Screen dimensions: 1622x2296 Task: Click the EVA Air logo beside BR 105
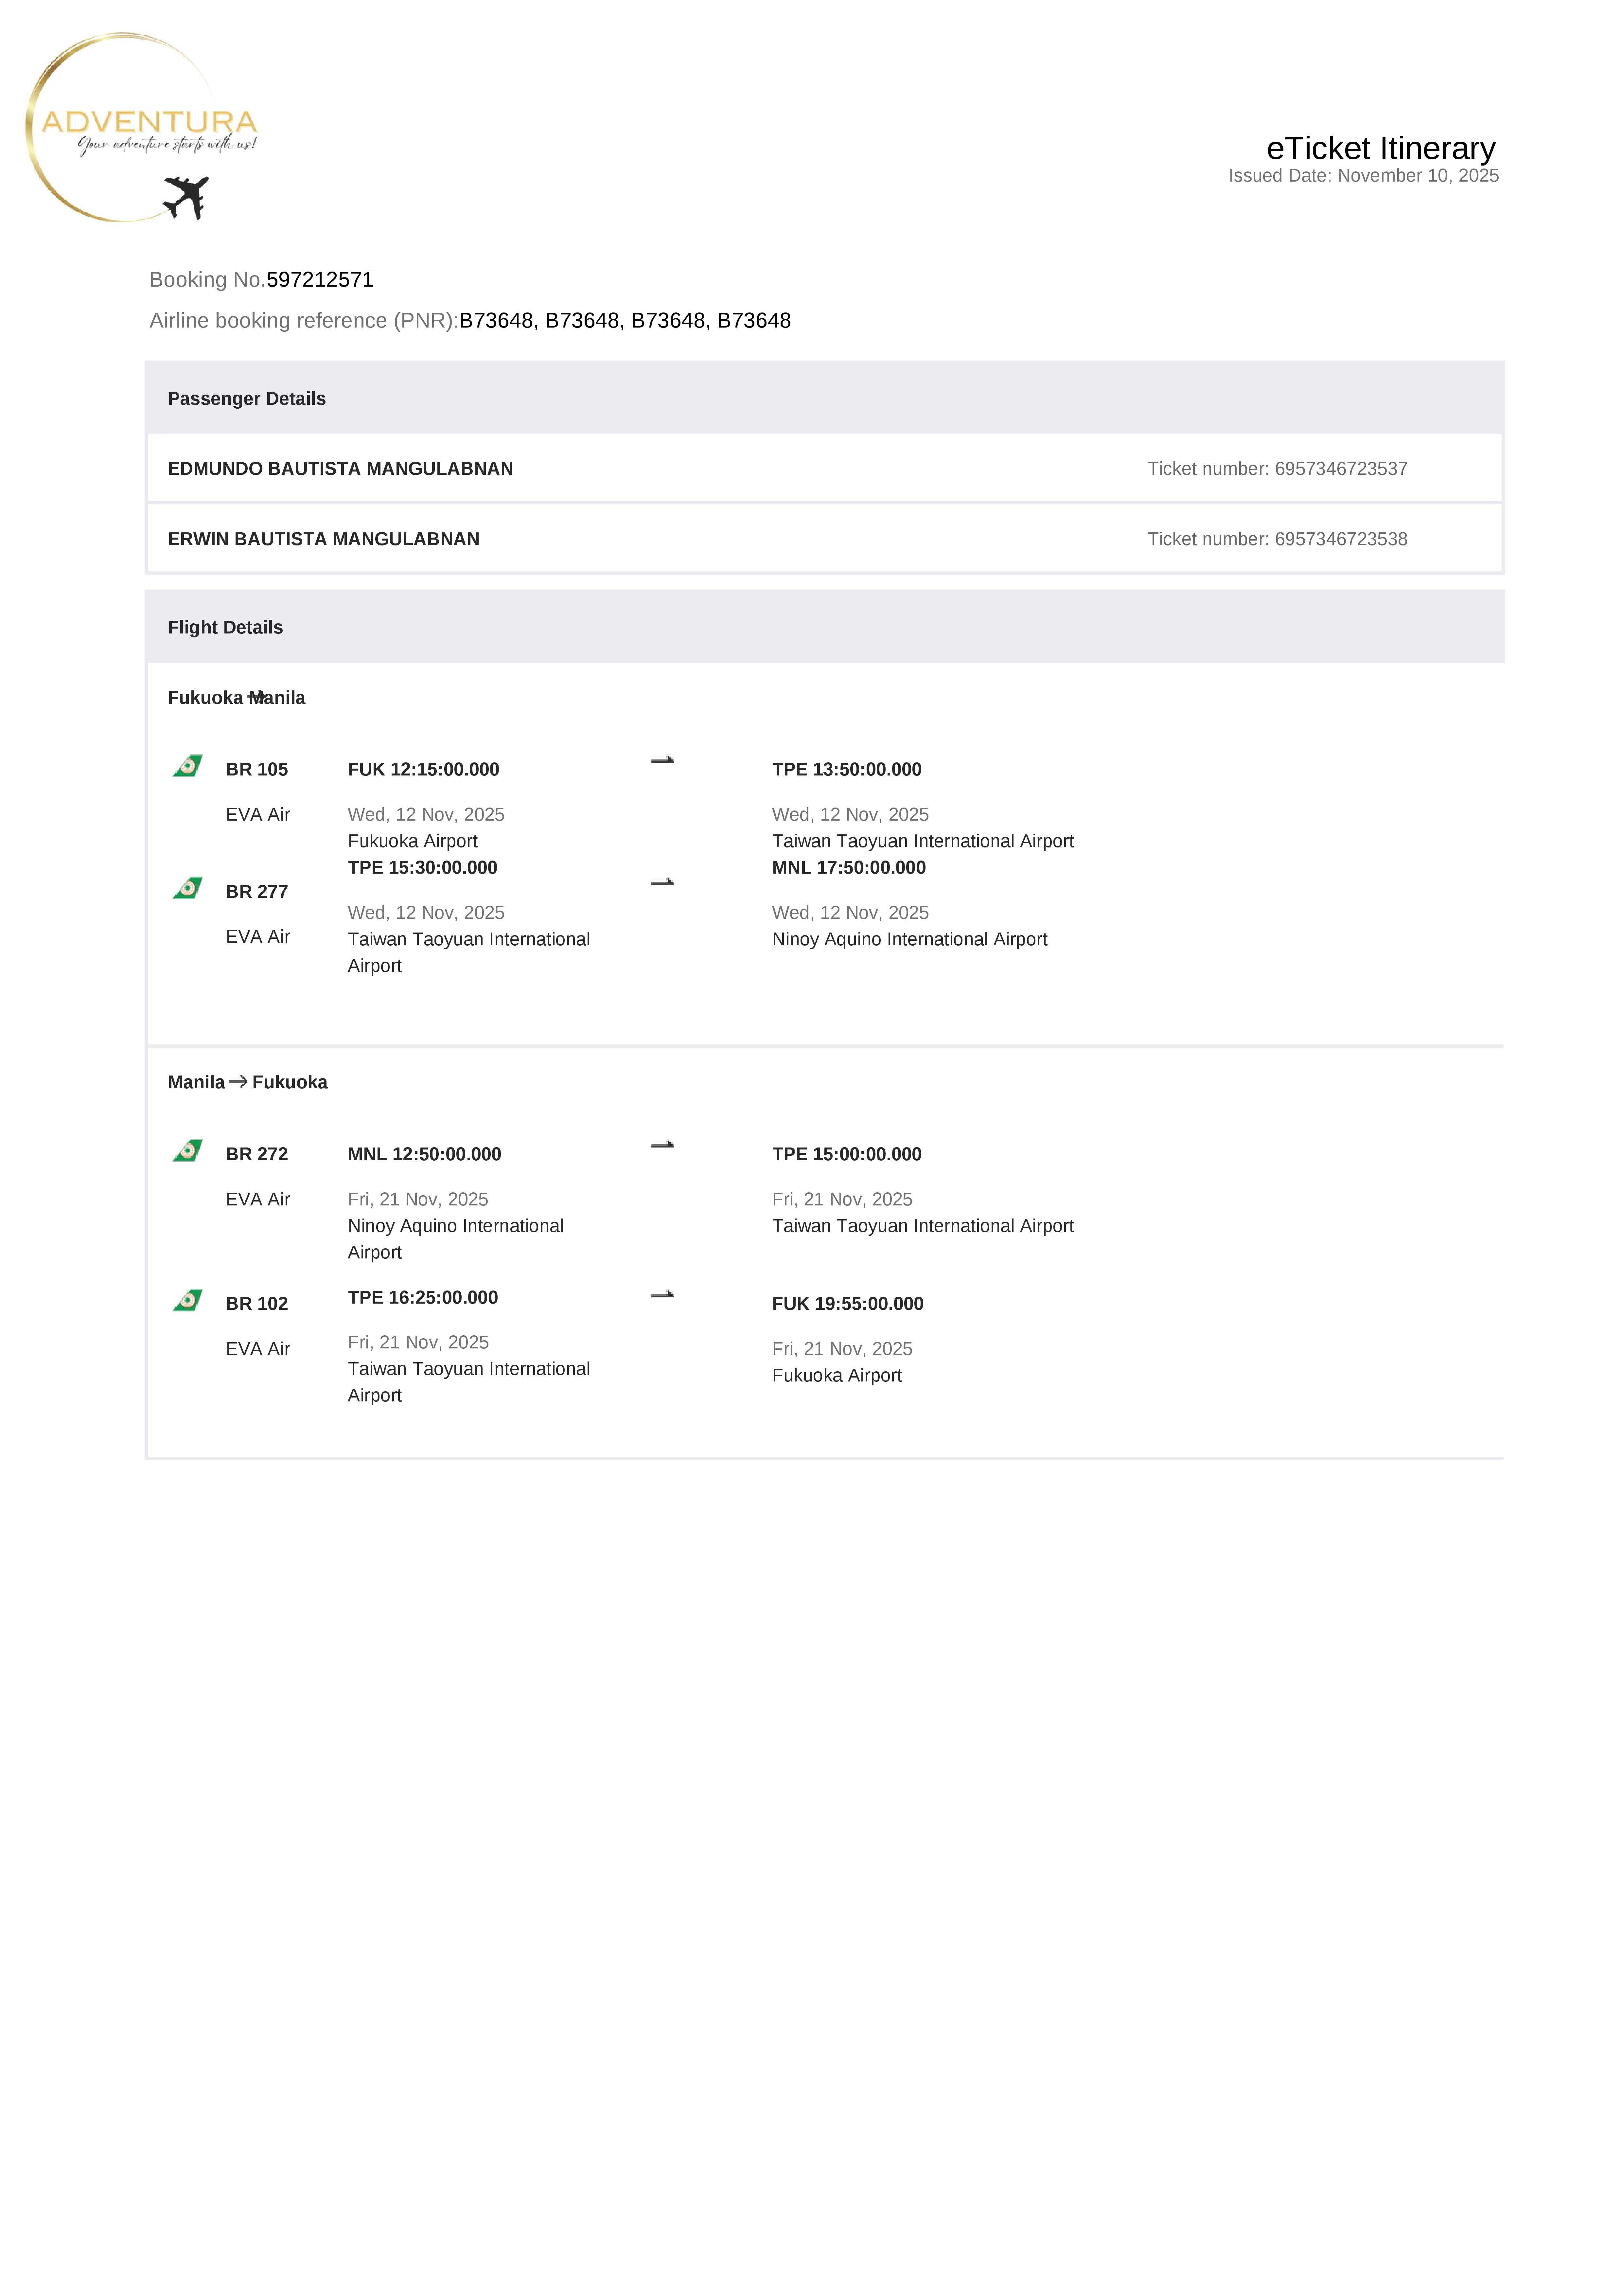tap(188, 766)
